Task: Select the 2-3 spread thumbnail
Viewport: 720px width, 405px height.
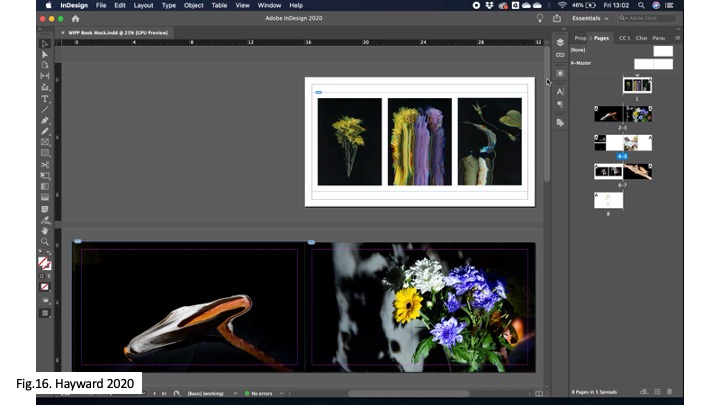Action: [622, 114]
